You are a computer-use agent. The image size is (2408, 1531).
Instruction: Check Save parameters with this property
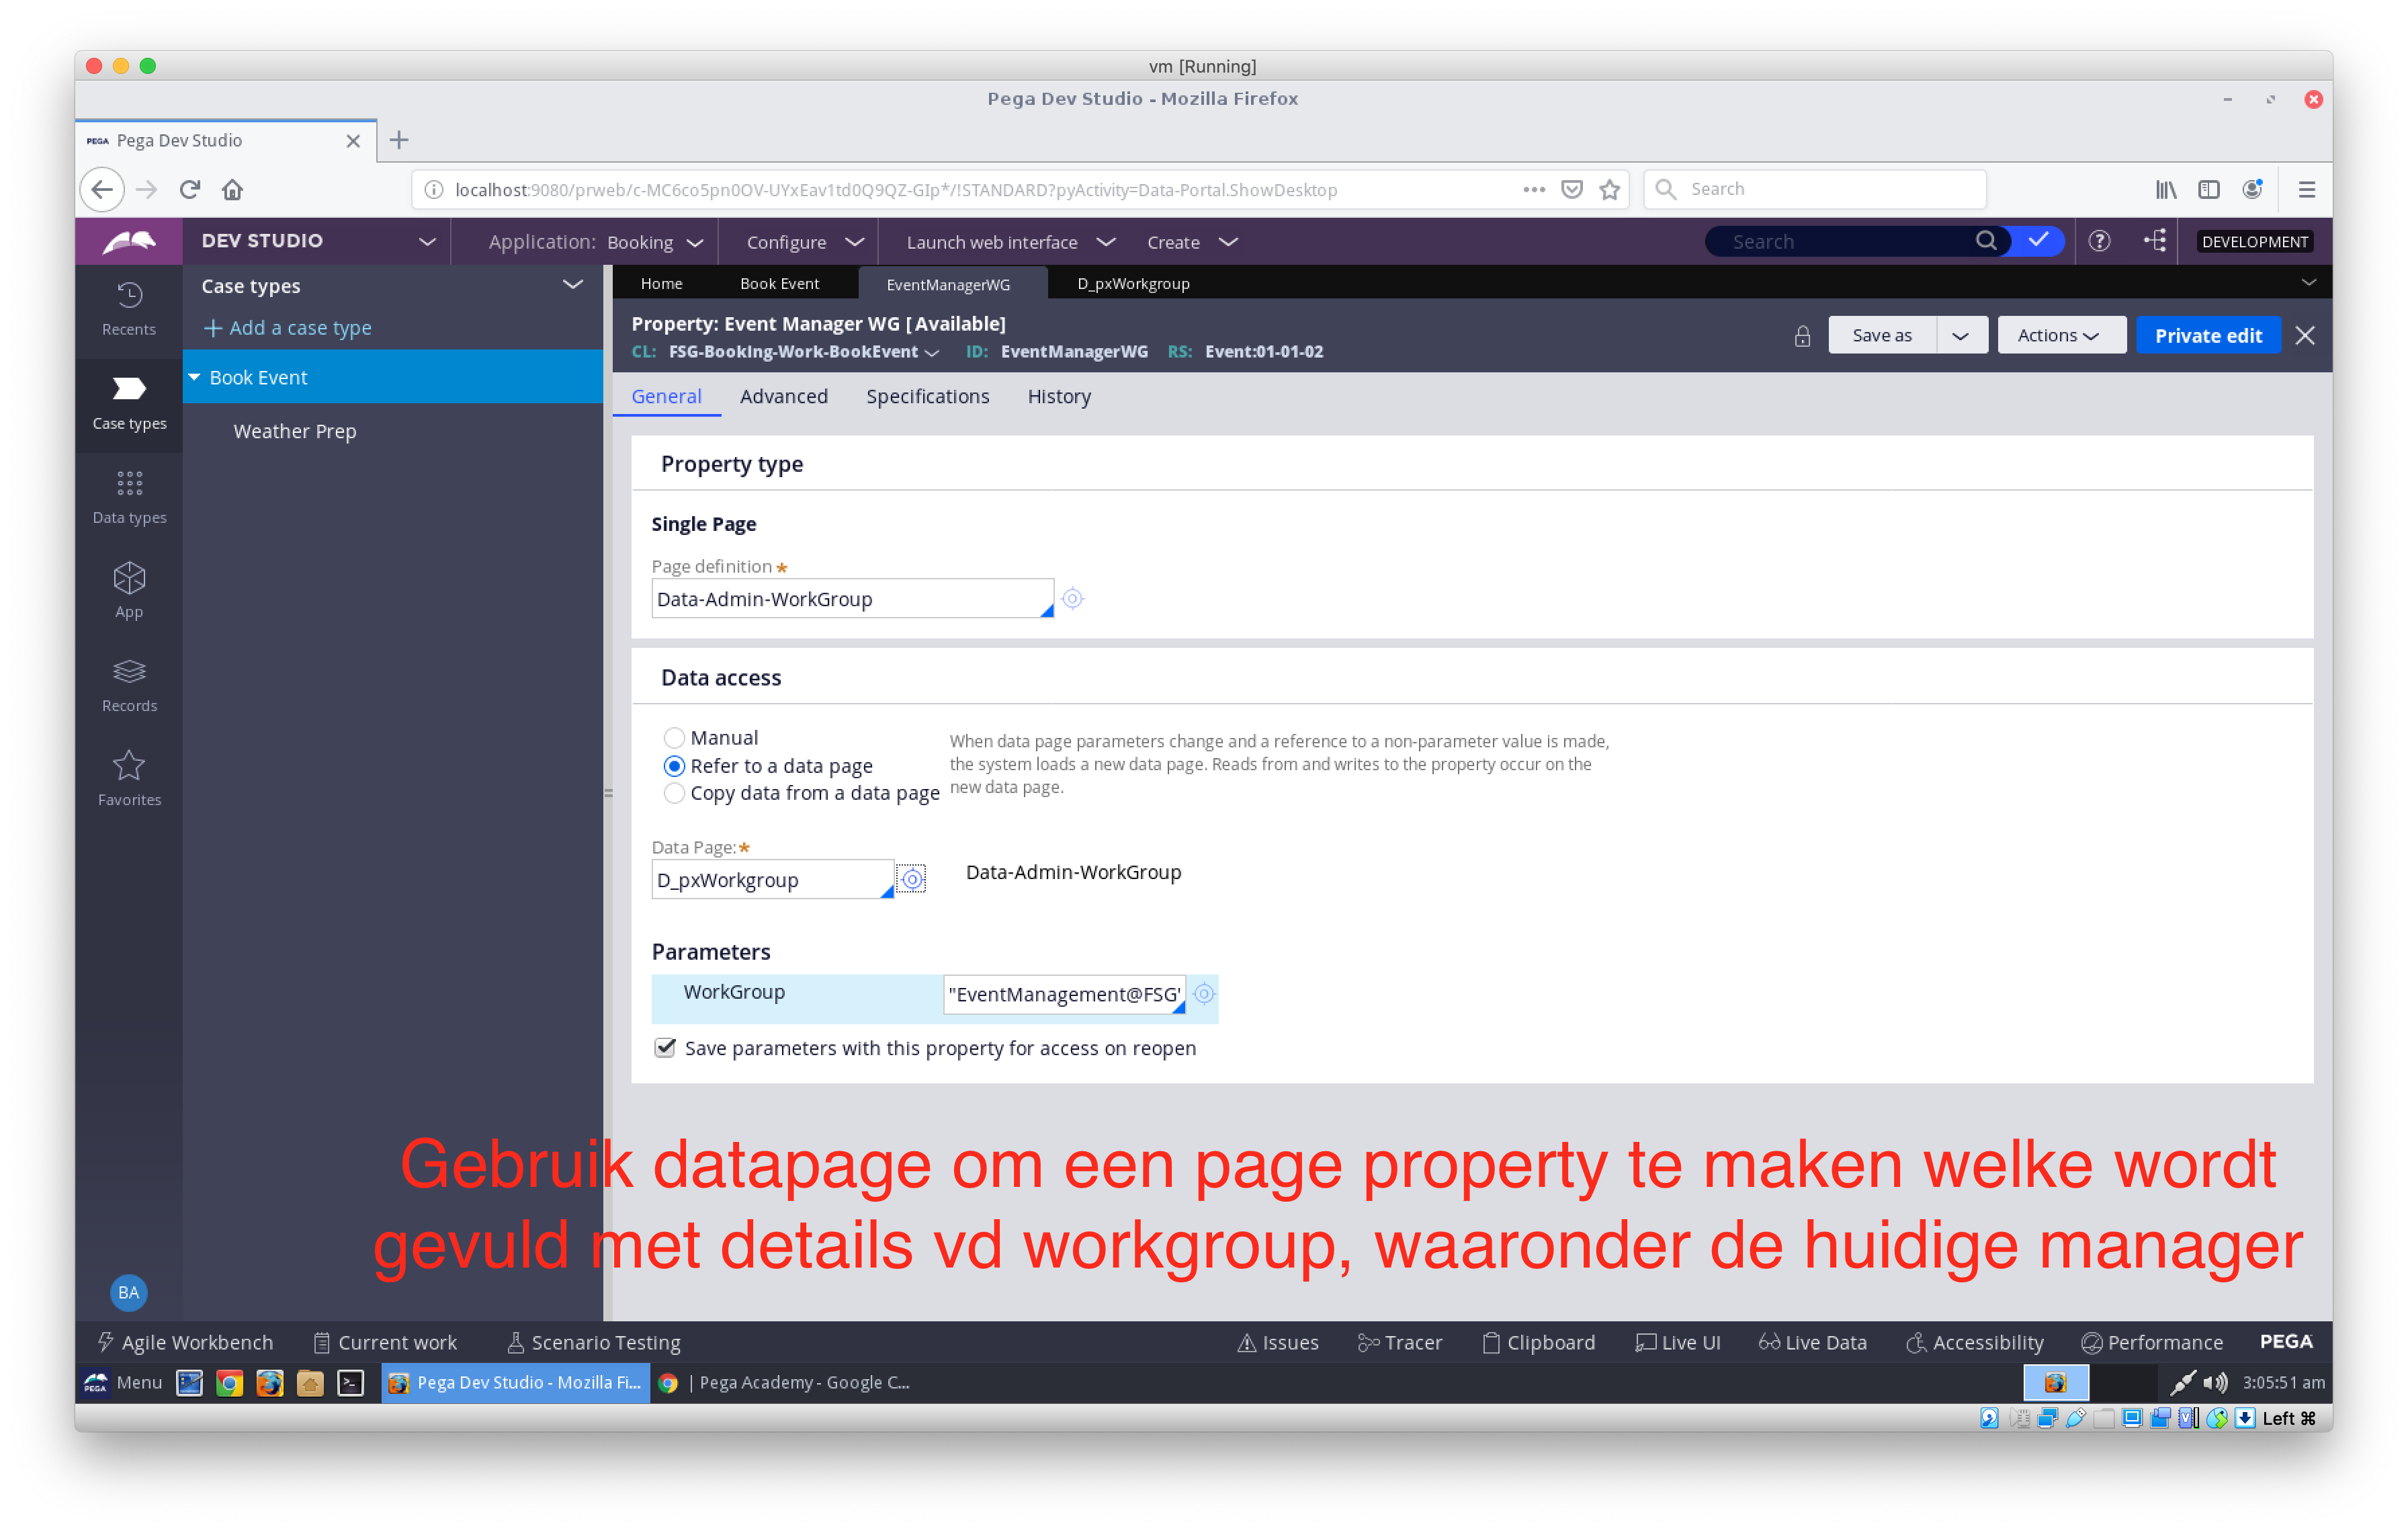pyautogui.click(x=666, y=1047)
